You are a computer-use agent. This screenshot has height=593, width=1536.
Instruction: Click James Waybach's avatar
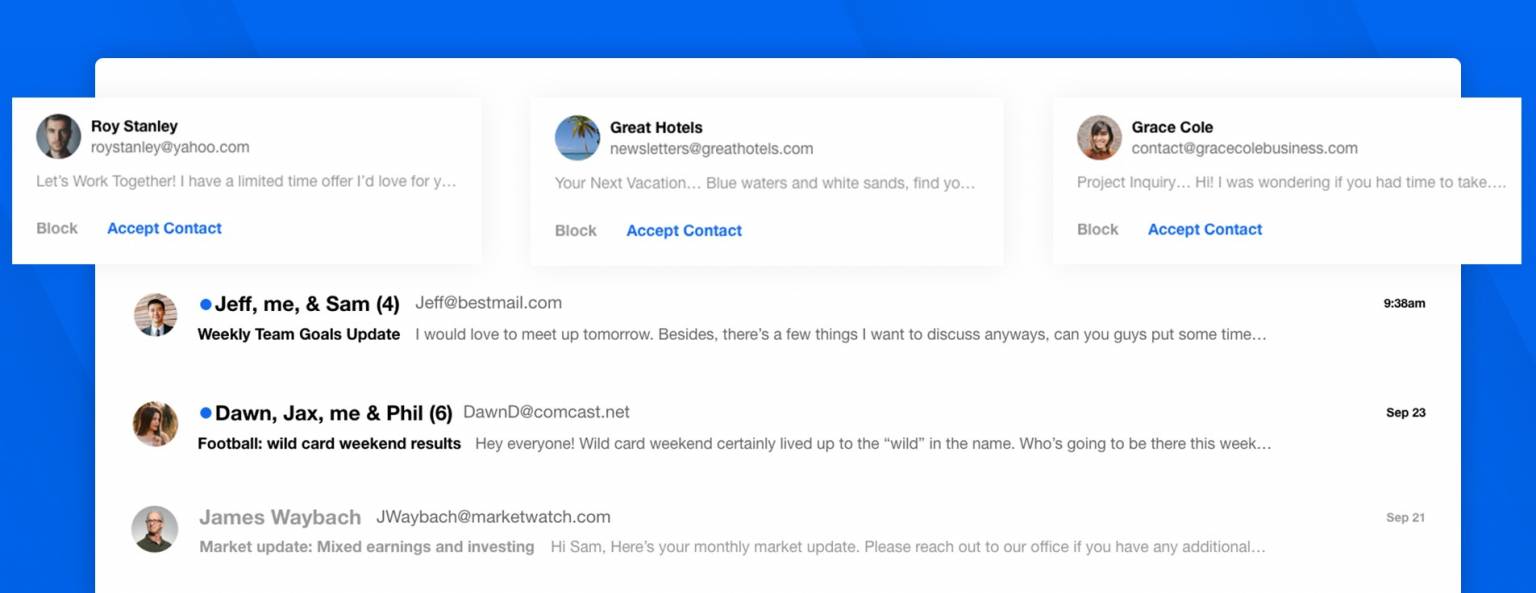coord(155,529)
